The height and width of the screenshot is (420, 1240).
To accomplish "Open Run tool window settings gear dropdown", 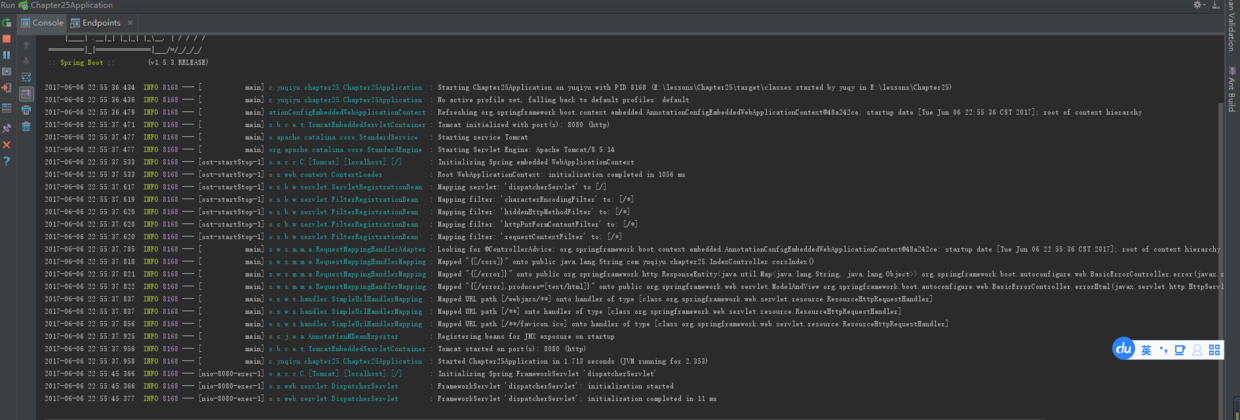I will (x=1199, y=5).
